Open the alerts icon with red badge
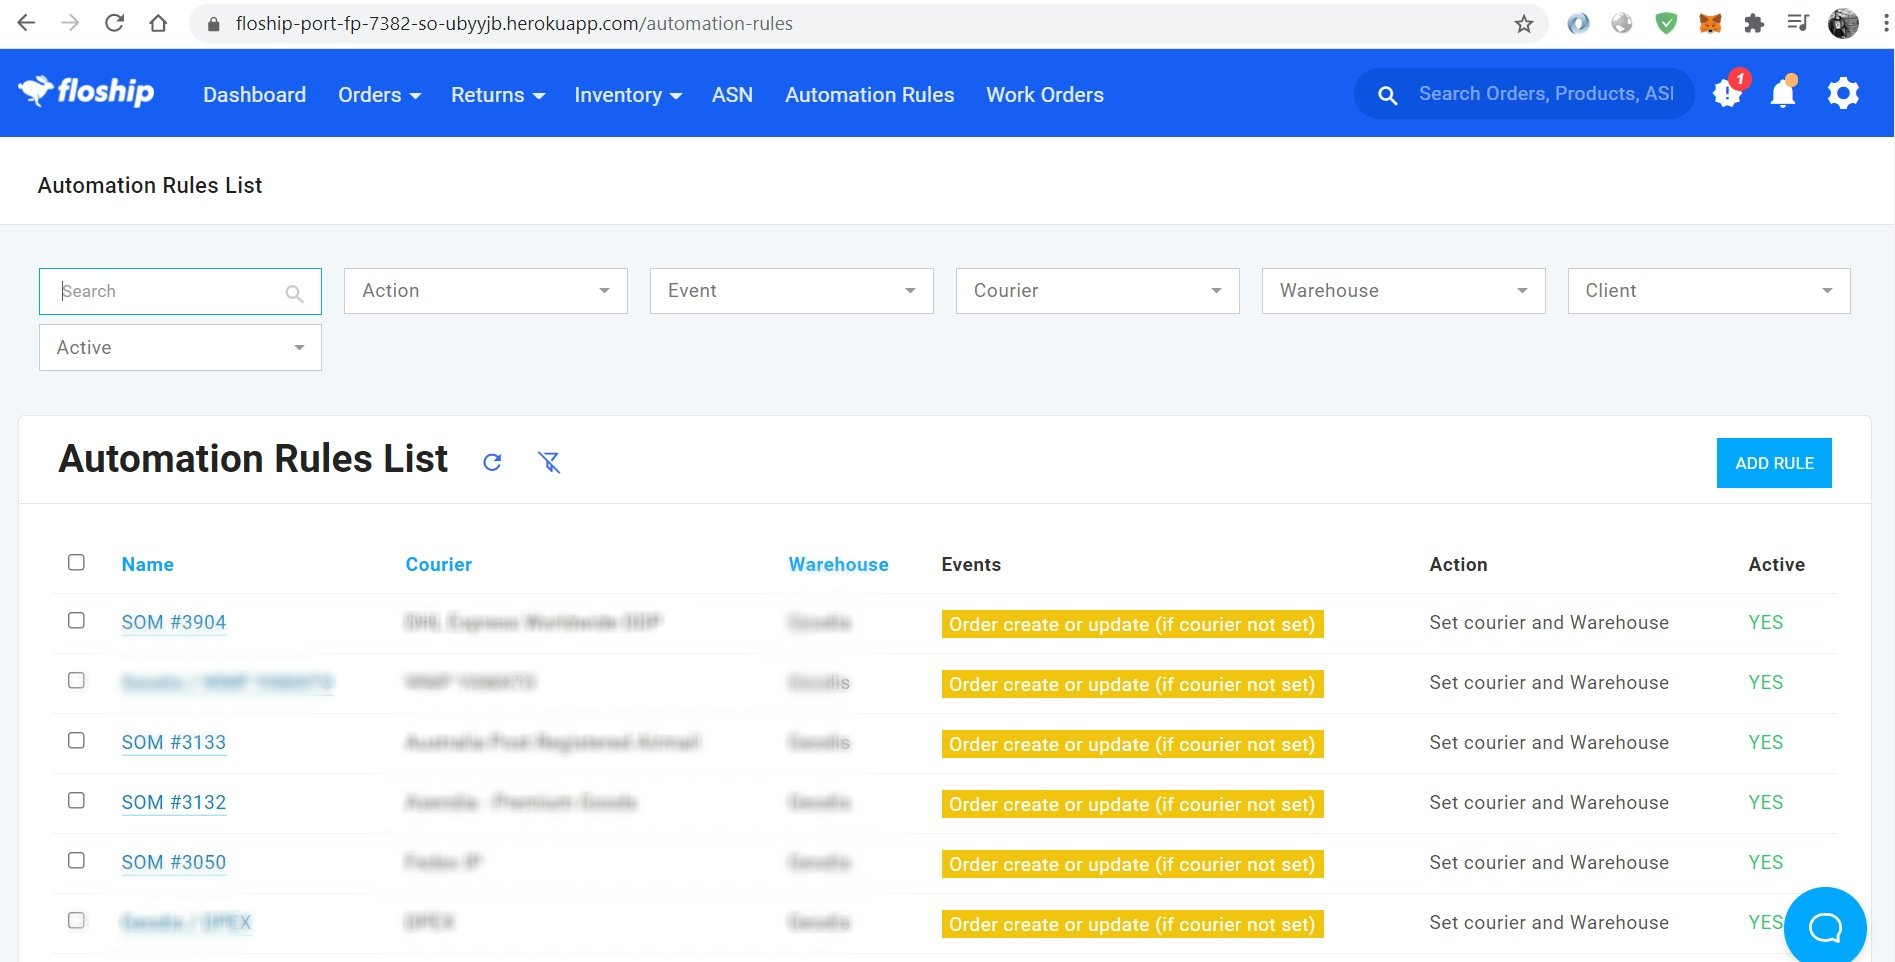Image resolution: width=1895 pixels, height=962 pixels. (1727, 94)
